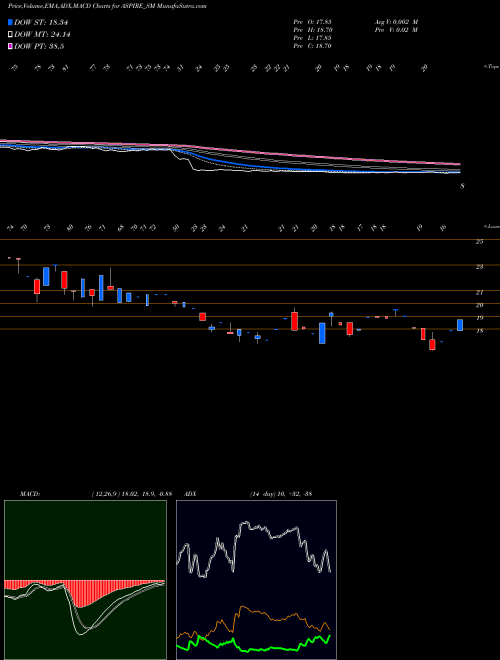
Task: Click the 'Pre H: 18.70' value
Action: click(x=312, y=30)
